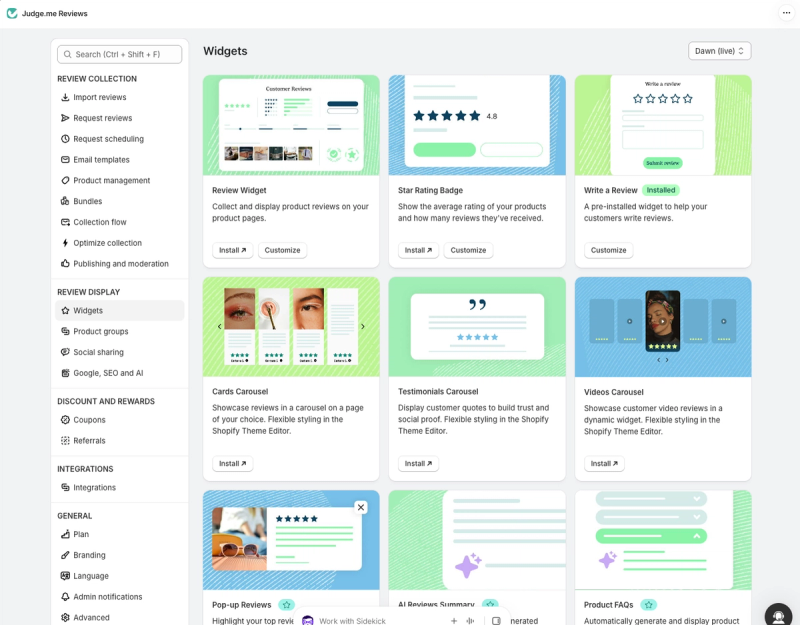Click the Referrals icon

[x=65, y=441]
